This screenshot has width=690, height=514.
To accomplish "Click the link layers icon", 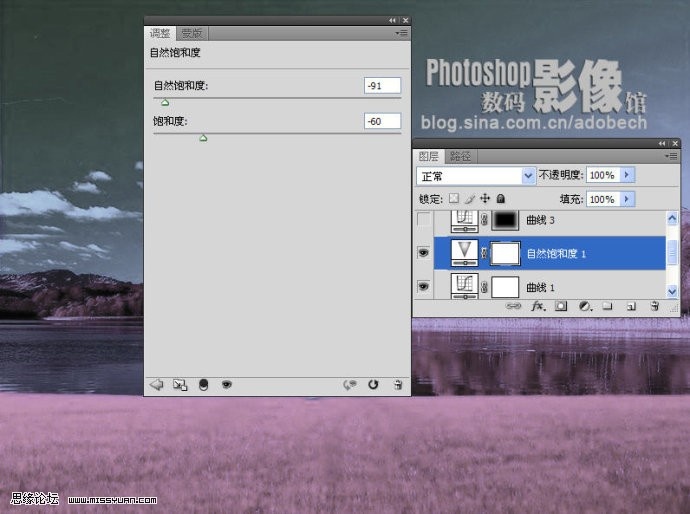I will tap(513, 306).
